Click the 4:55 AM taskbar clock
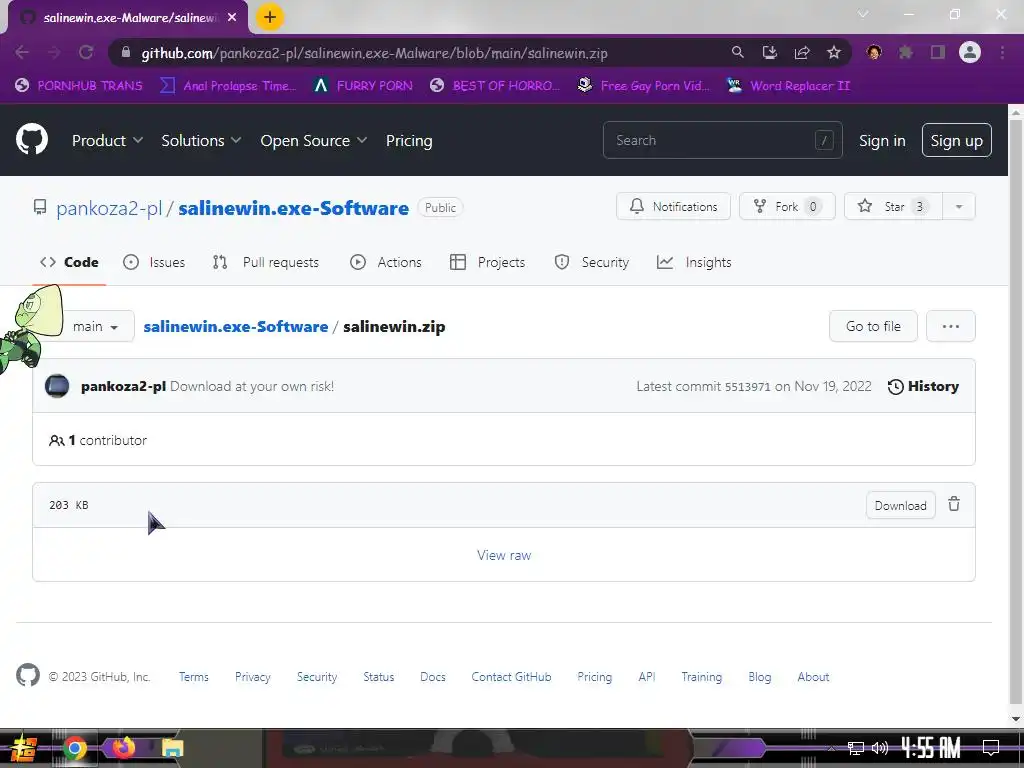1024x768 pixels. 931,748
